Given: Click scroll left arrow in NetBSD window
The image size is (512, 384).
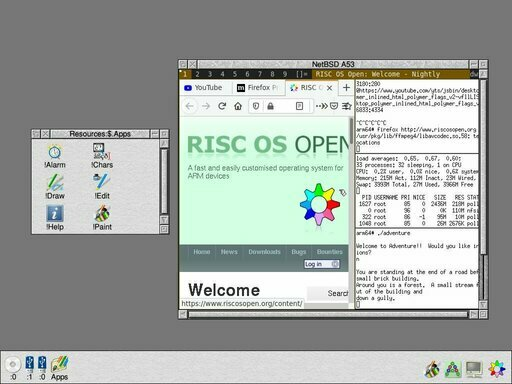Looking at the screenshot, I should click(x=183, y=314).
